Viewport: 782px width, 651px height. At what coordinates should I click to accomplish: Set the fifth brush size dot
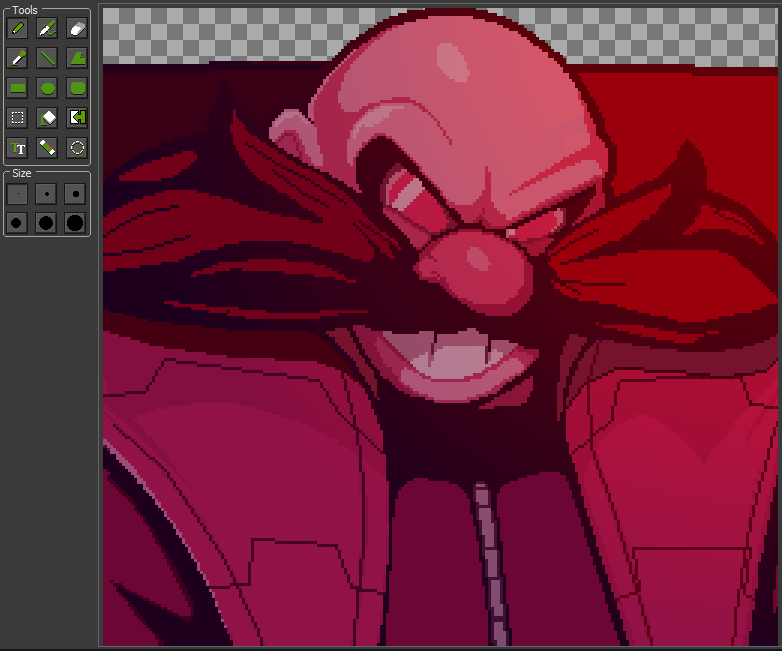[46, 223]
